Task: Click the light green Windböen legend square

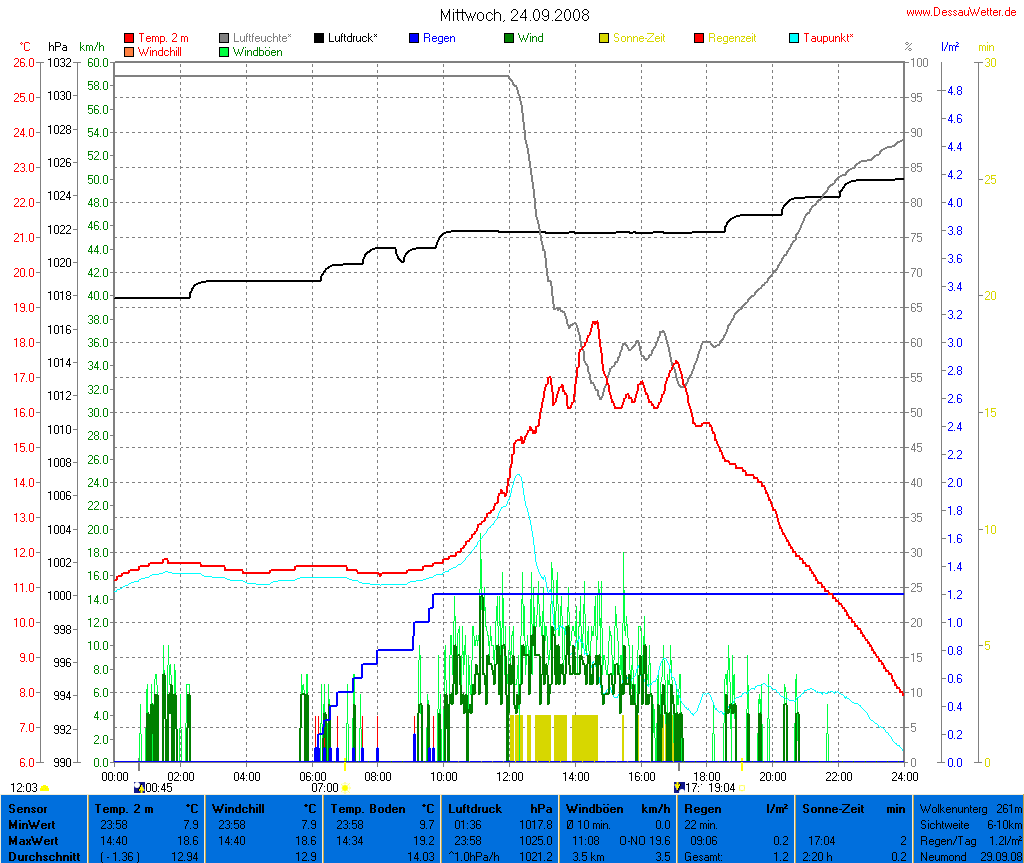Action: click(225, 51)
